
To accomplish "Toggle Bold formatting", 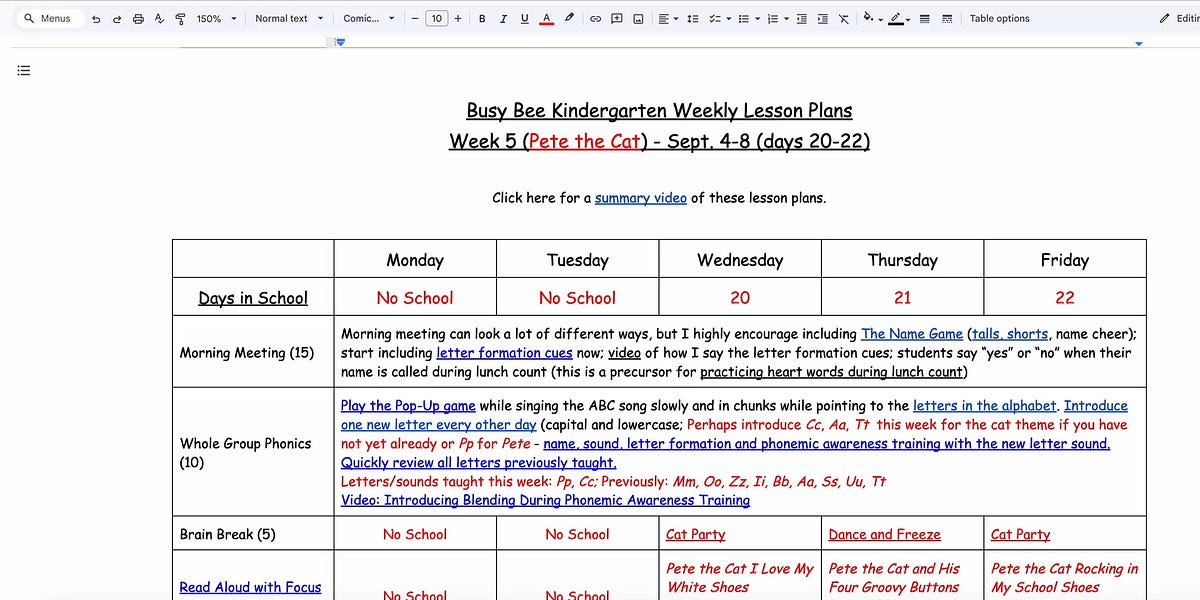I will 482,17.
